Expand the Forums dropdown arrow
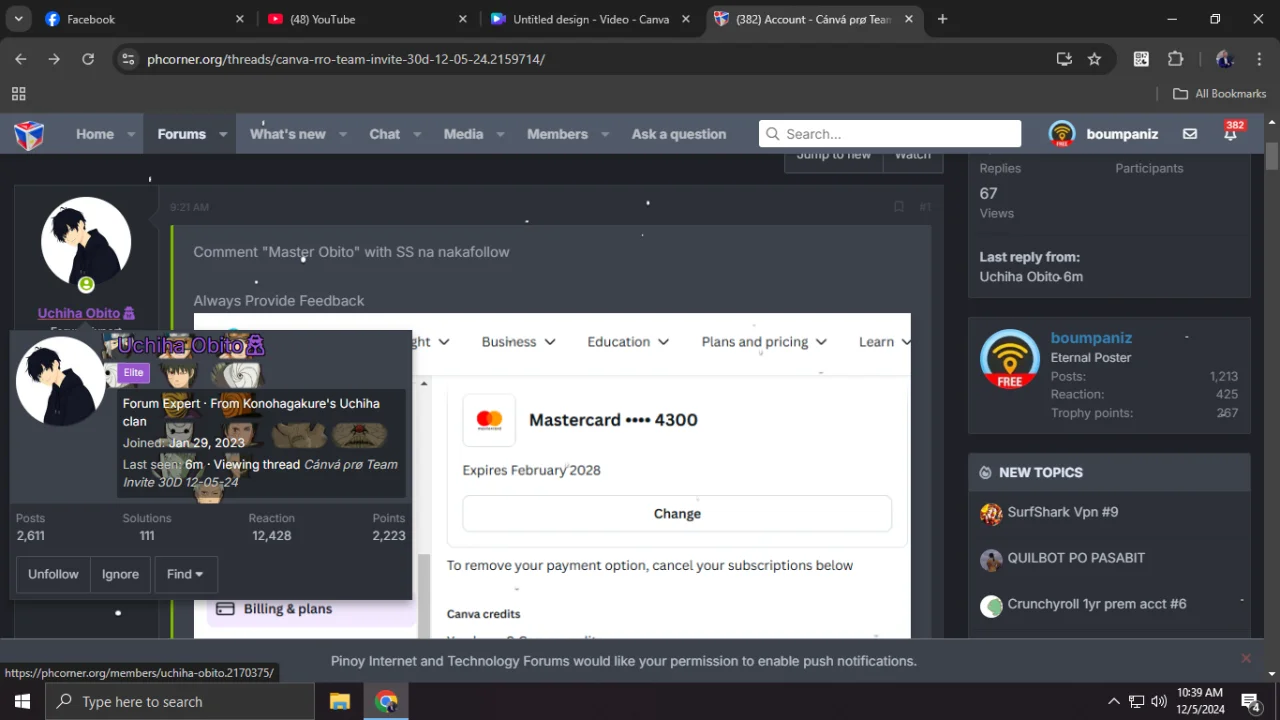1280x720 pixels. point(223,134)
